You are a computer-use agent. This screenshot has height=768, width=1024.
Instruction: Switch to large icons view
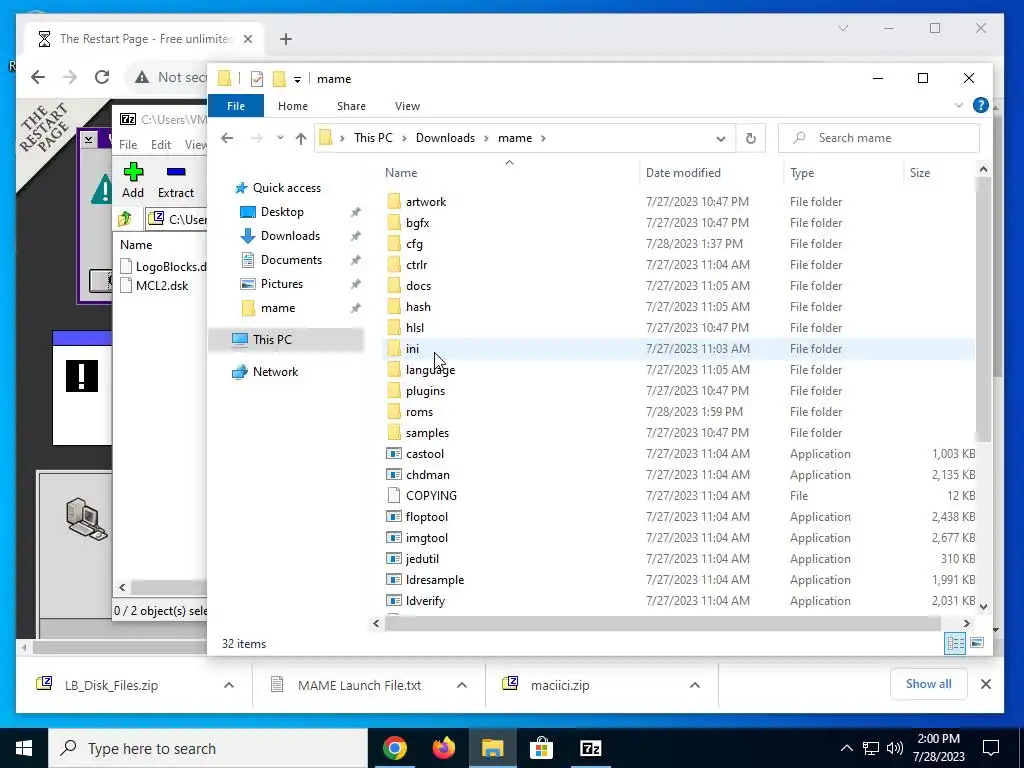pos(977,643)
